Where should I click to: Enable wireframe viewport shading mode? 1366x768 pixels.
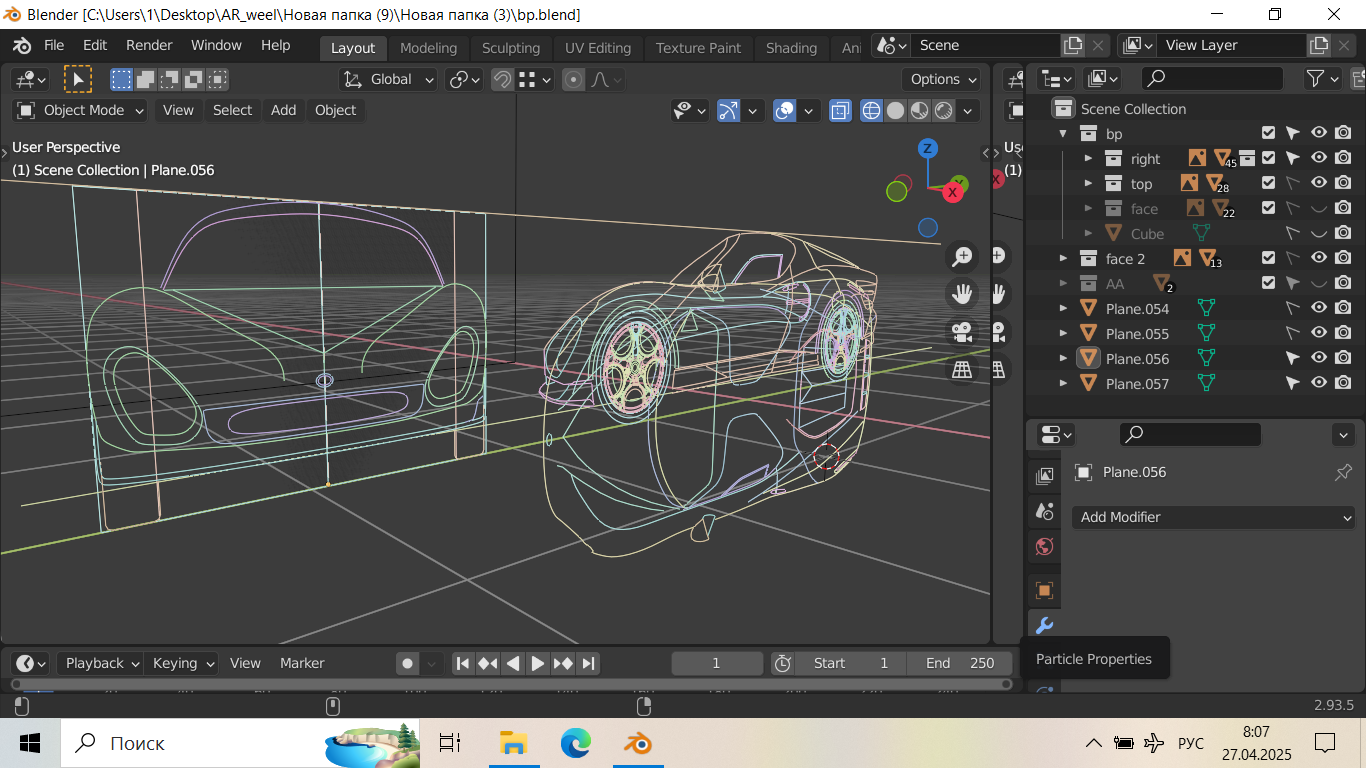pos(871,110)
